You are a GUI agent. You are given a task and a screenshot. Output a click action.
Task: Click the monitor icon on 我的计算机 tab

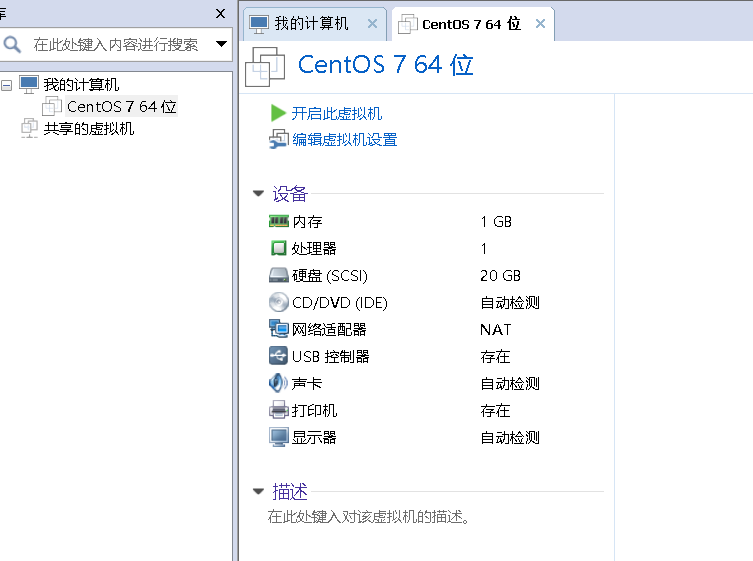coord(259,24)
